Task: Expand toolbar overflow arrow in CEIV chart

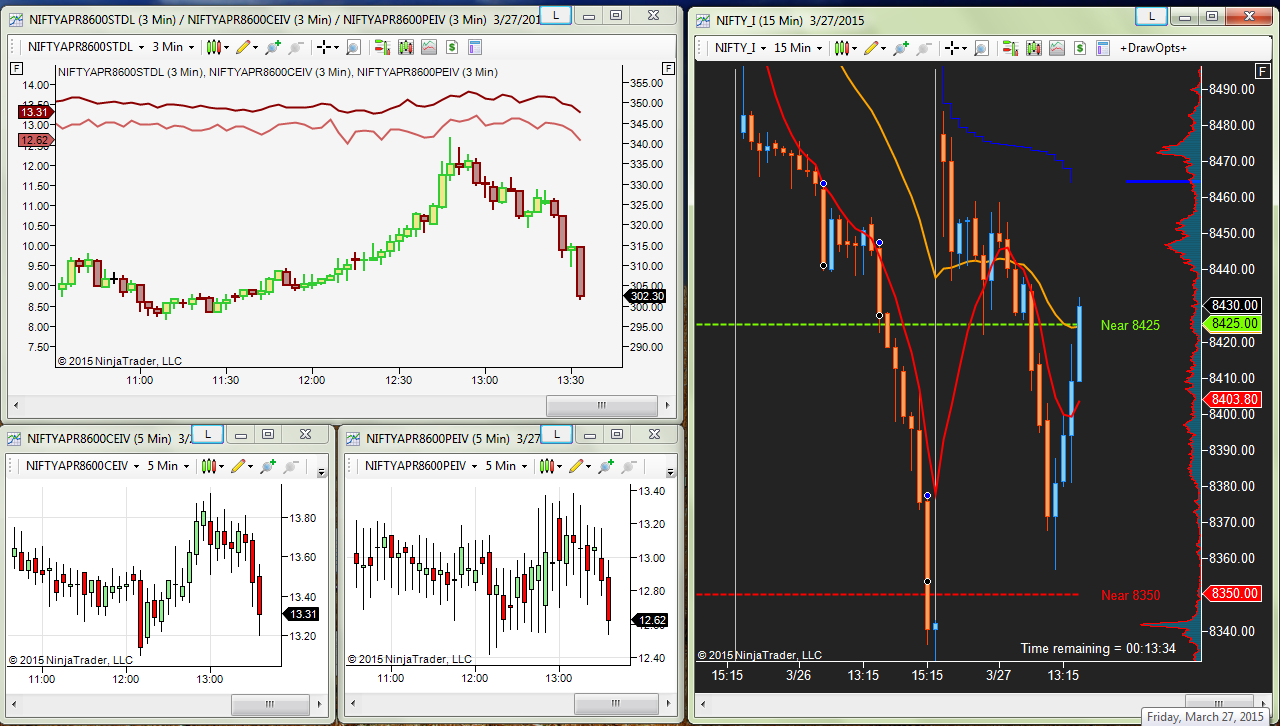Action: tap(321, 472)
